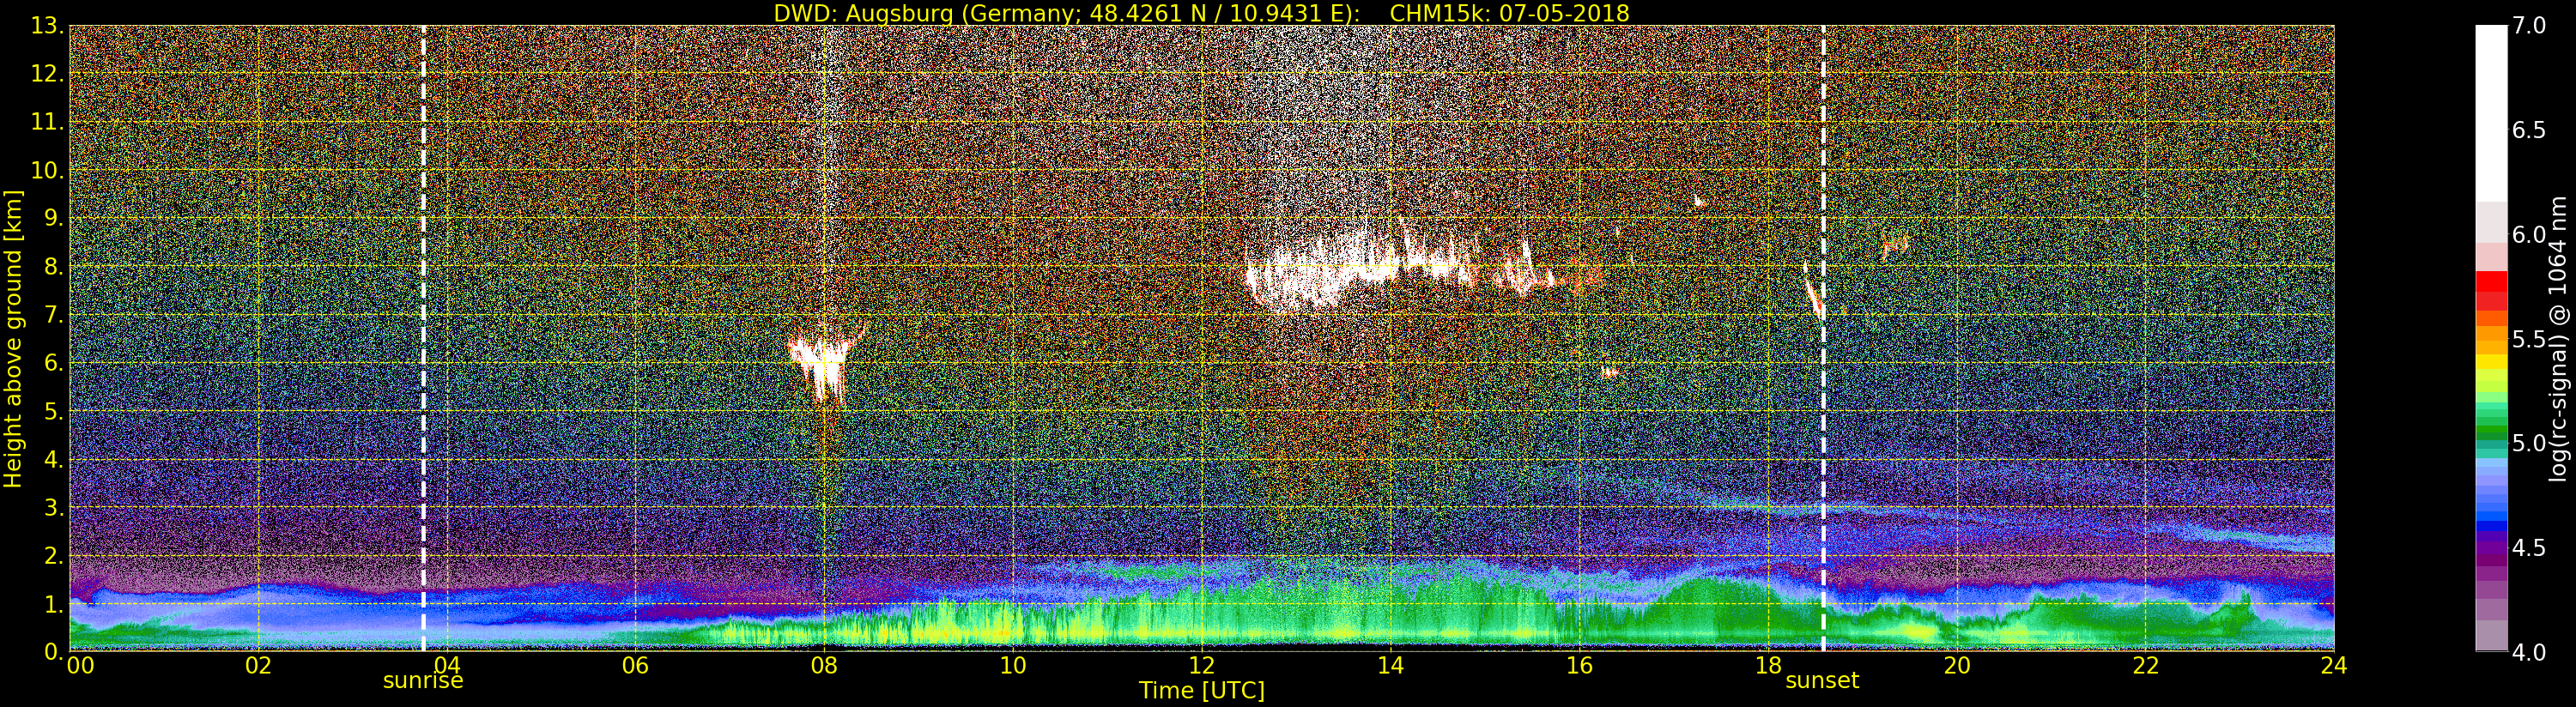Select the '11.' height axis tick label
Image resolution: width=2576 pixels, height=707 pixels.
(x=48, y=122)
